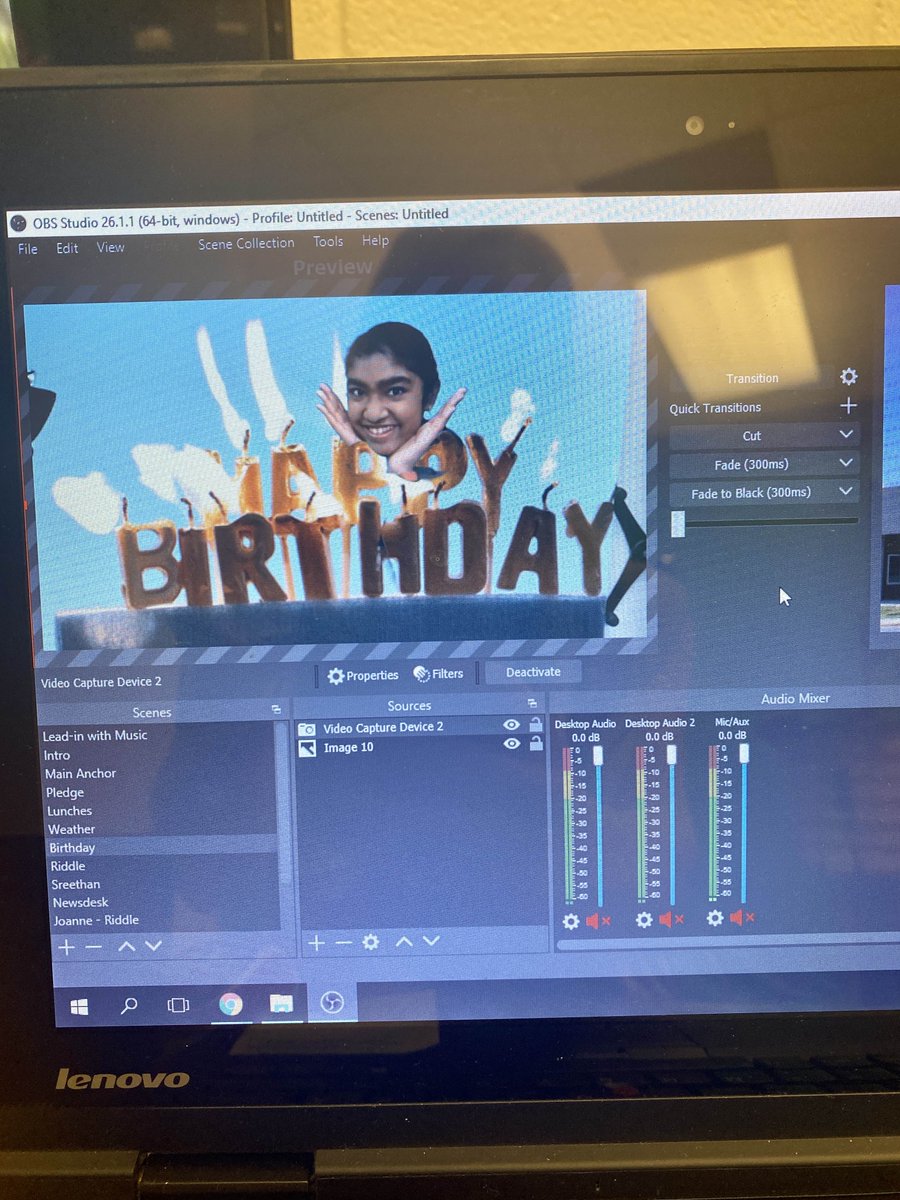This screenshot has width=900, height=1200.
Task: Move selected source up in Sources
Action: [404, 941]
